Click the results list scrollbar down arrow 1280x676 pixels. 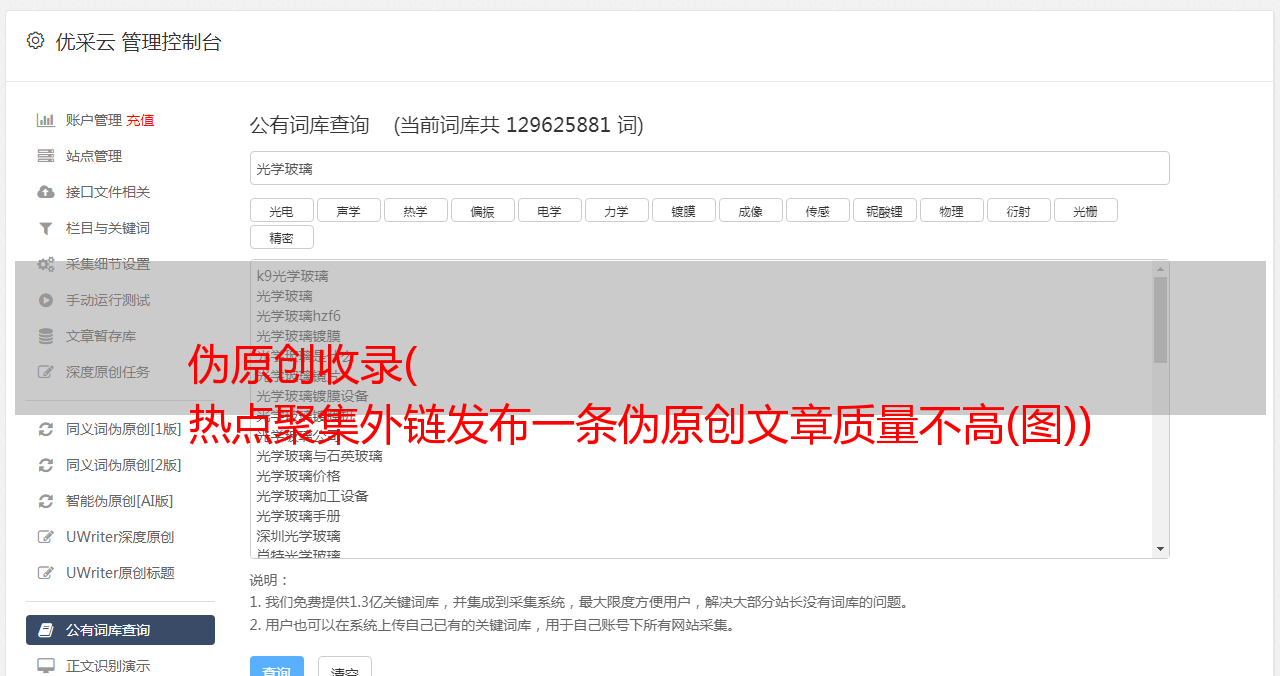click(x=1160, y=549)
